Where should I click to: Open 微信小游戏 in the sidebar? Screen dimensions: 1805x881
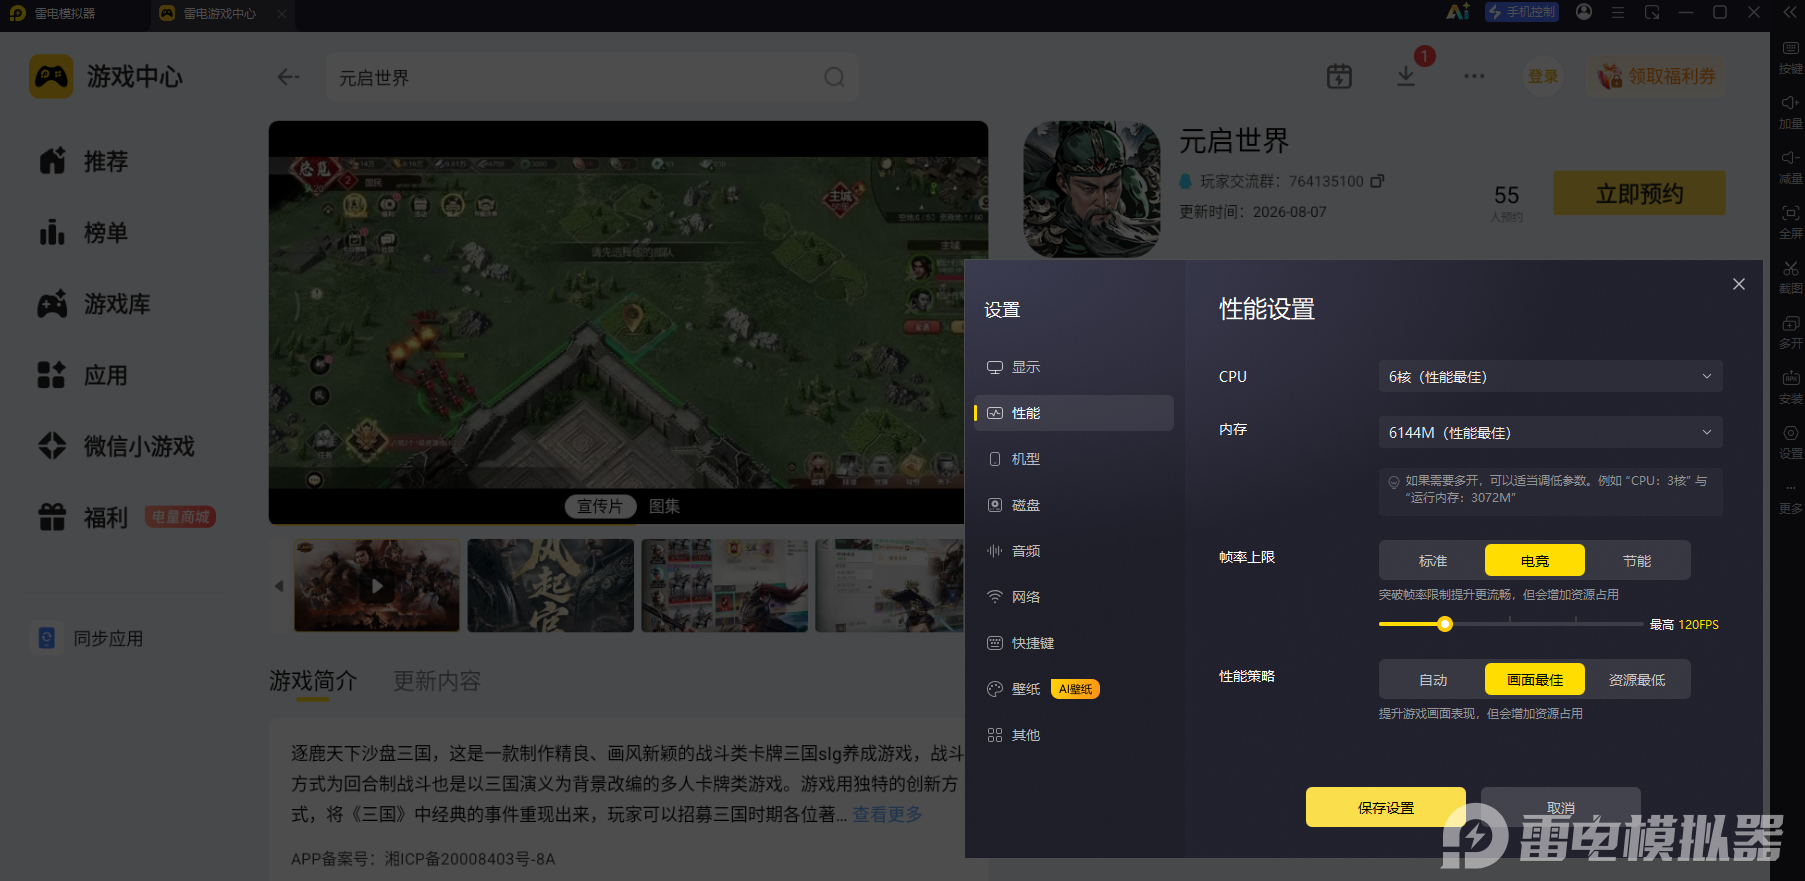tap(116, 446)
